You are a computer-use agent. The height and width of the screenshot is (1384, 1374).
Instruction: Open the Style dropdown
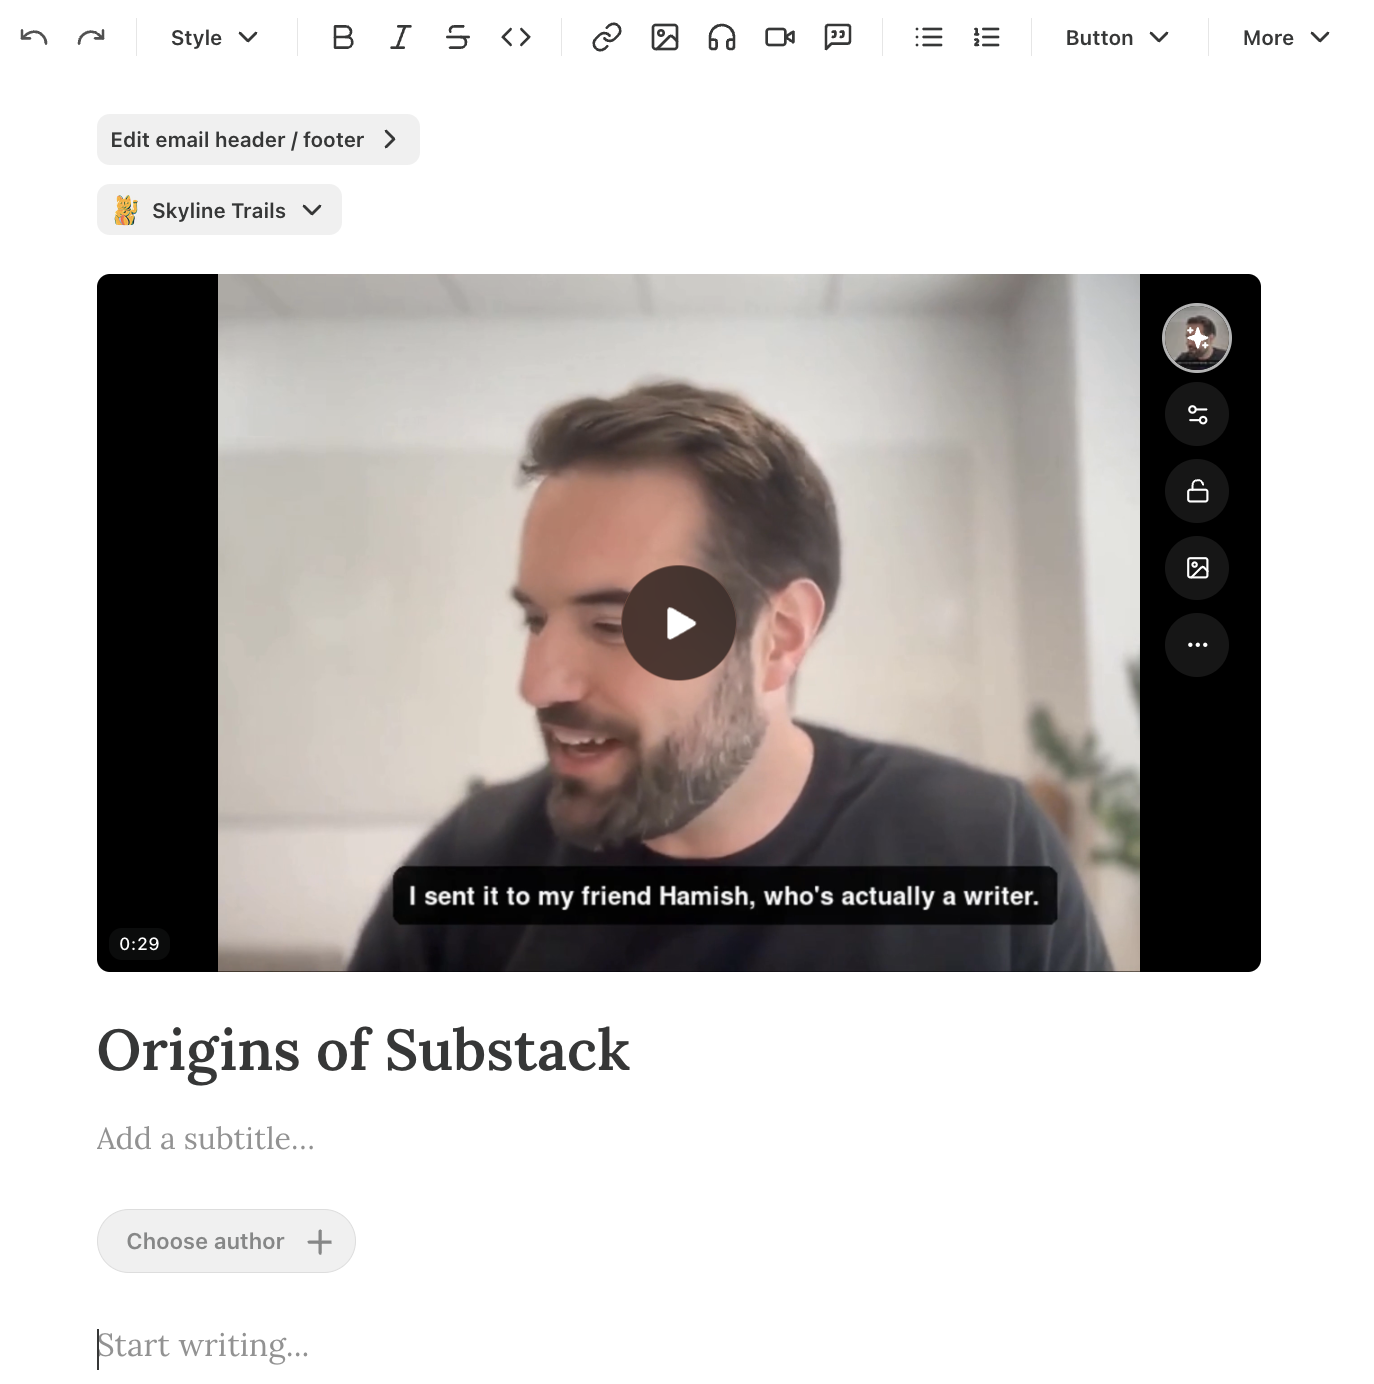(215, 38)
